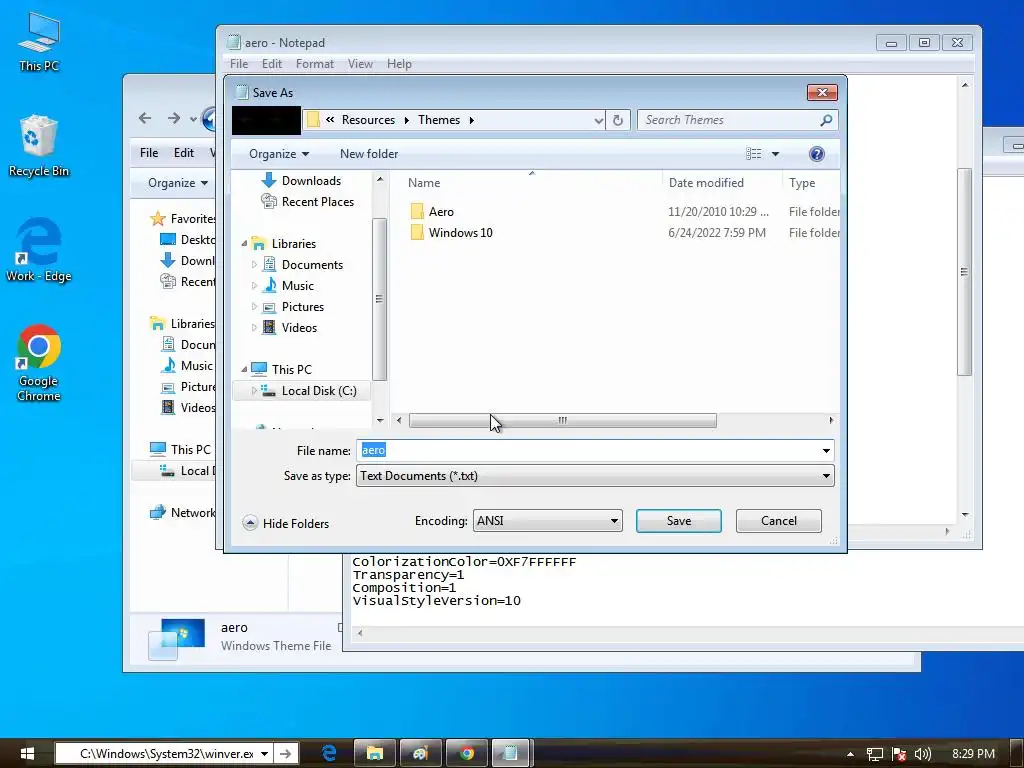The width and height of the screenshot is (1024, 768).
Task: Click the Save button
Action: click(679, 521)
